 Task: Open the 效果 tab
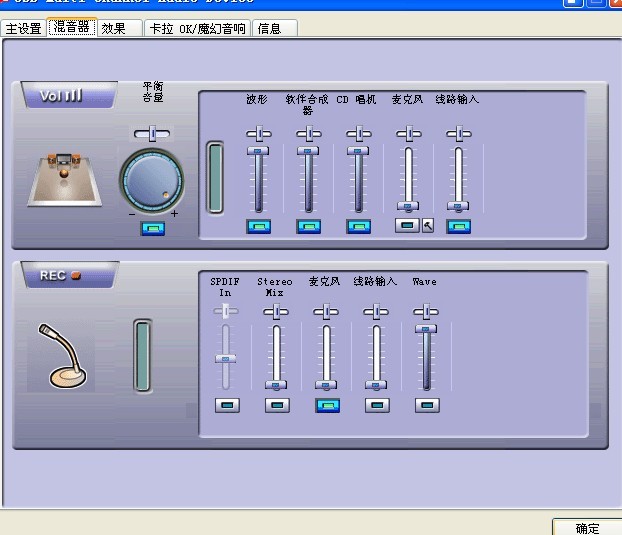point(119,29)
